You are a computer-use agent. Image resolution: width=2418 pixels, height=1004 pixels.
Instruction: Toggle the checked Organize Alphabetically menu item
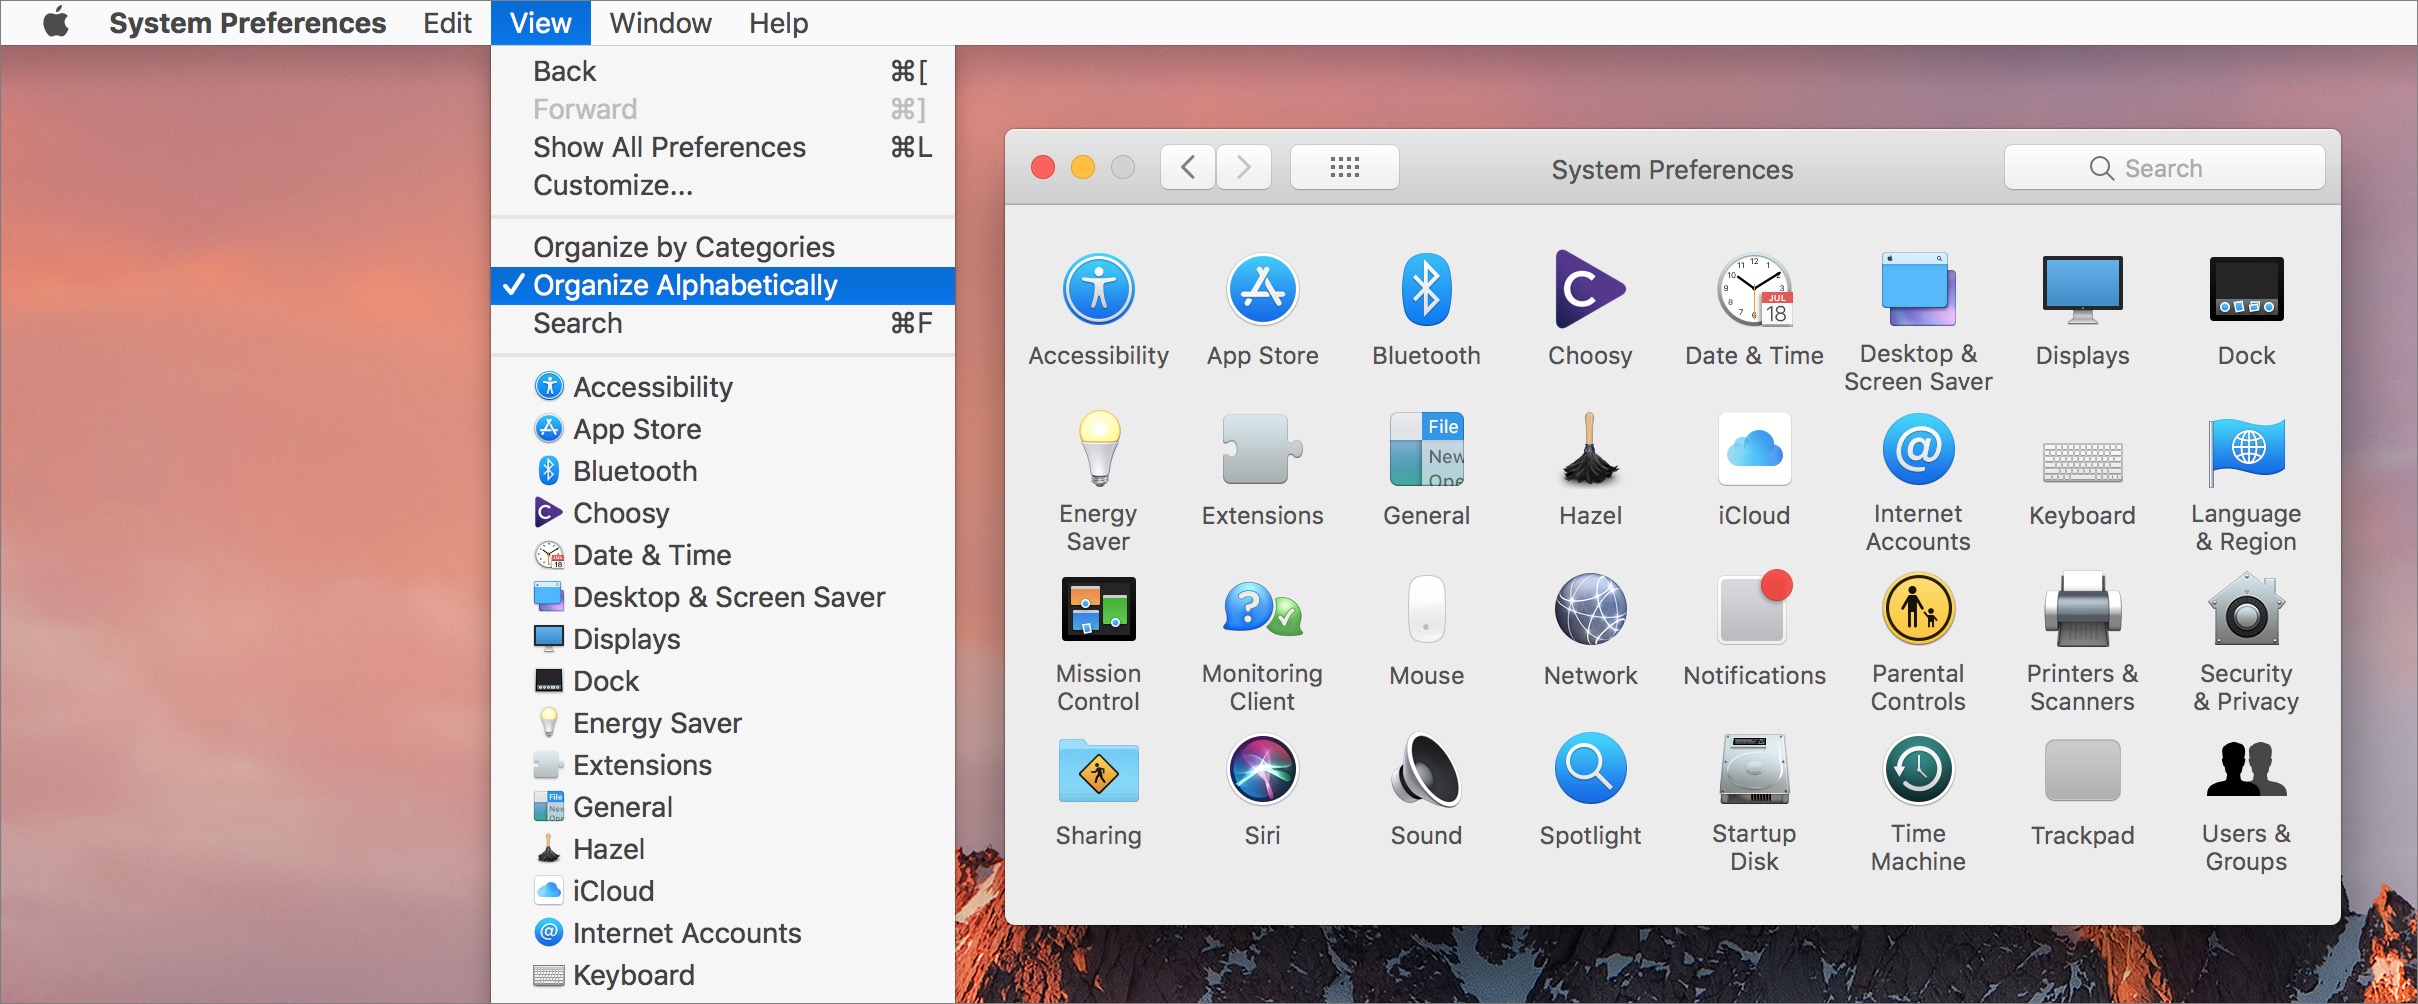coord(723,286)
